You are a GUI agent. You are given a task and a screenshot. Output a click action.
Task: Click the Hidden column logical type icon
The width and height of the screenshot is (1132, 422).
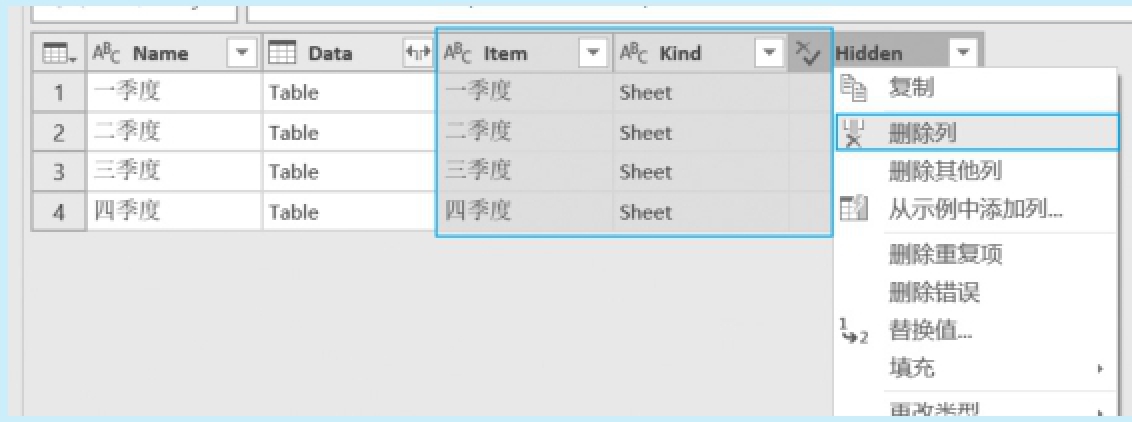(807, 54)
